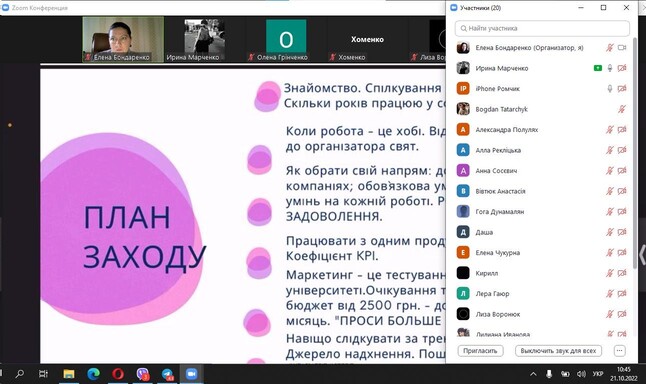This screenshot has height=384, width=646.
Task: Open Telegram from the taskbar
Action: pos(167,374)
